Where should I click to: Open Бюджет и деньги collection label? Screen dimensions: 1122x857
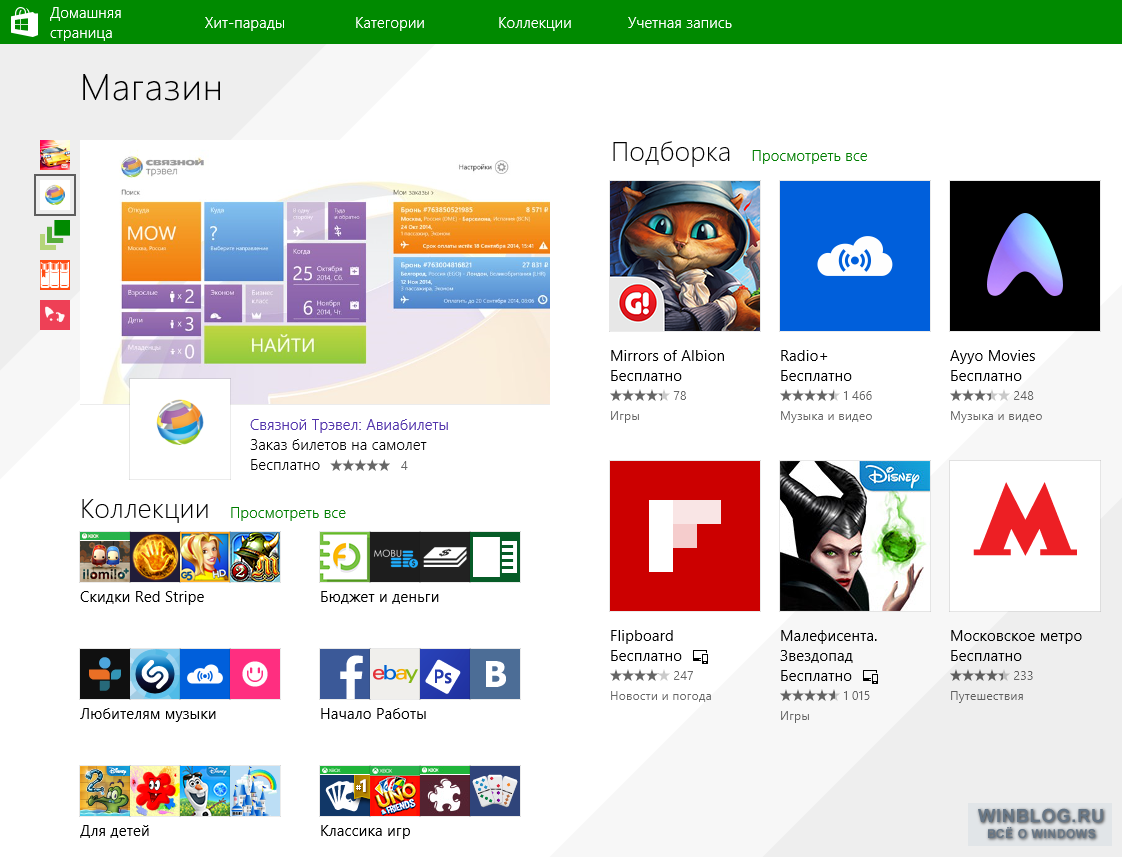[x=379, y=597]
